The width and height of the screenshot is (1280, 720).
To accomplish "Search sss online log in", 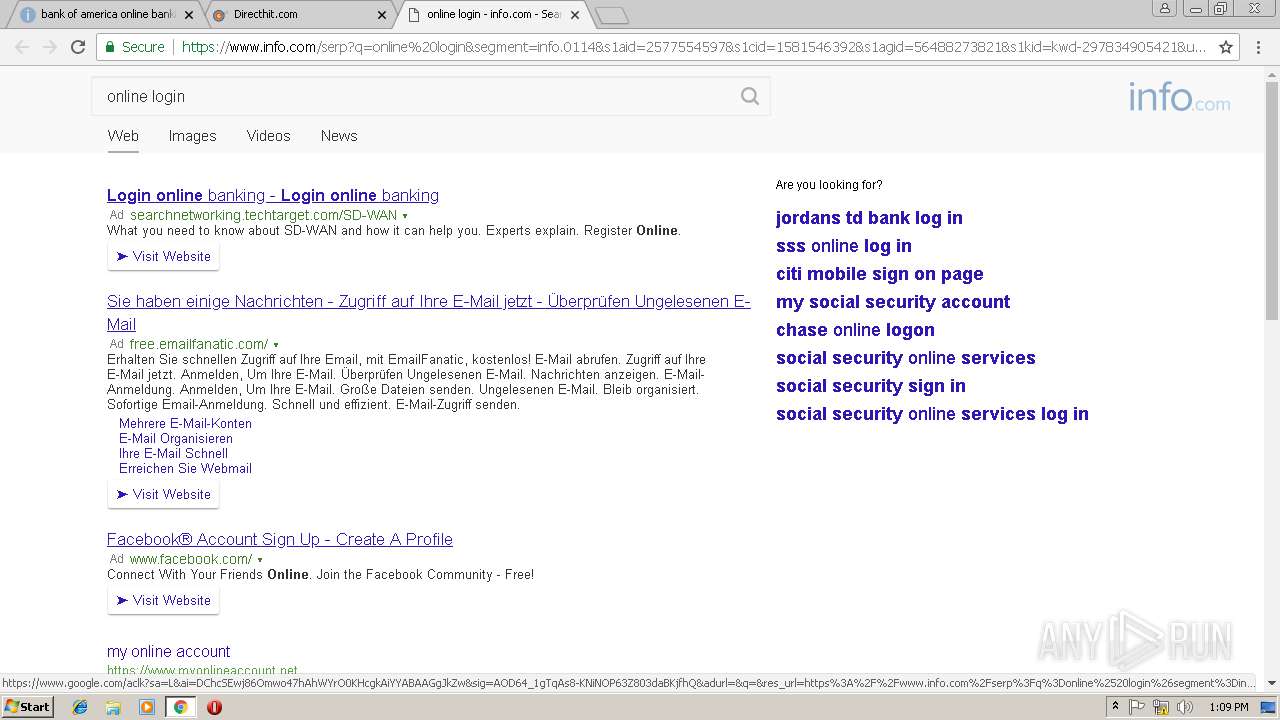I will tap(844, 246).
